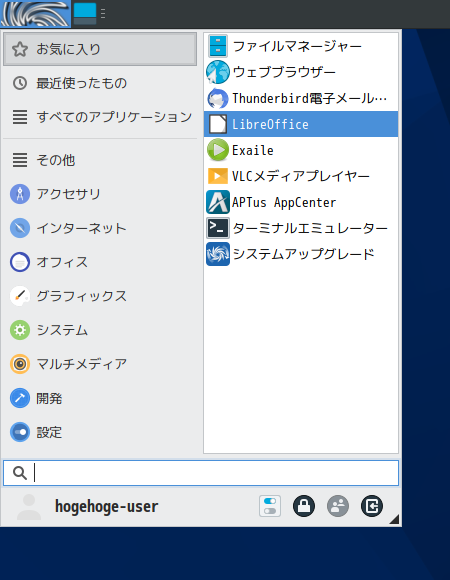Open the ファイルマネージャー file manager icon
450x580 pixels.
click(x=217, y=46)
